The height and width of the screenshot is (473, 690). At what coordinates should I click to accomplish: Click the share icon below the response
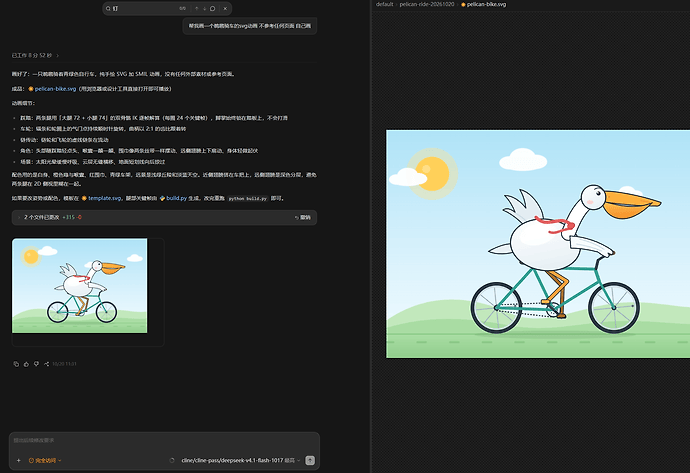(x=47, y=364)
